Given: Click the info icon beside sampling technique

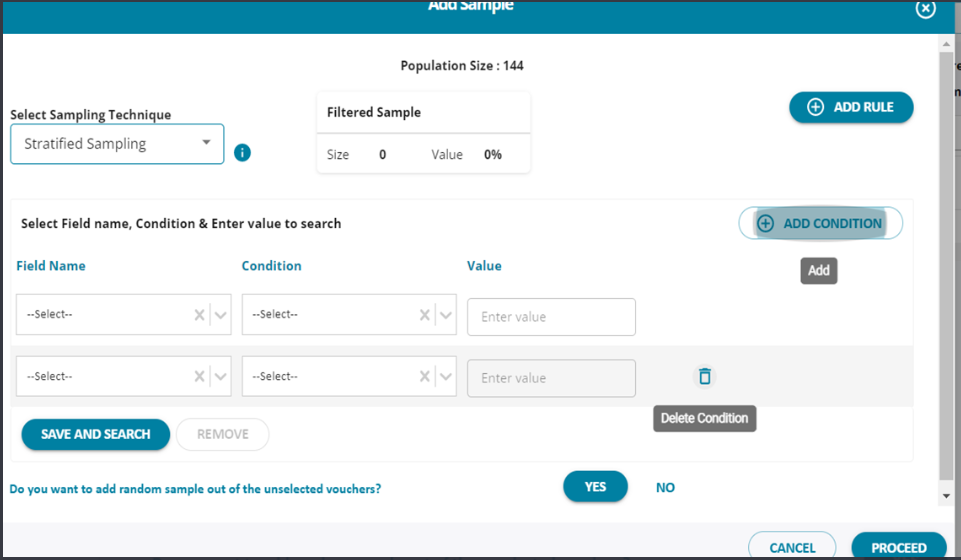Looking at the screenshot, I should click(242, 153).
